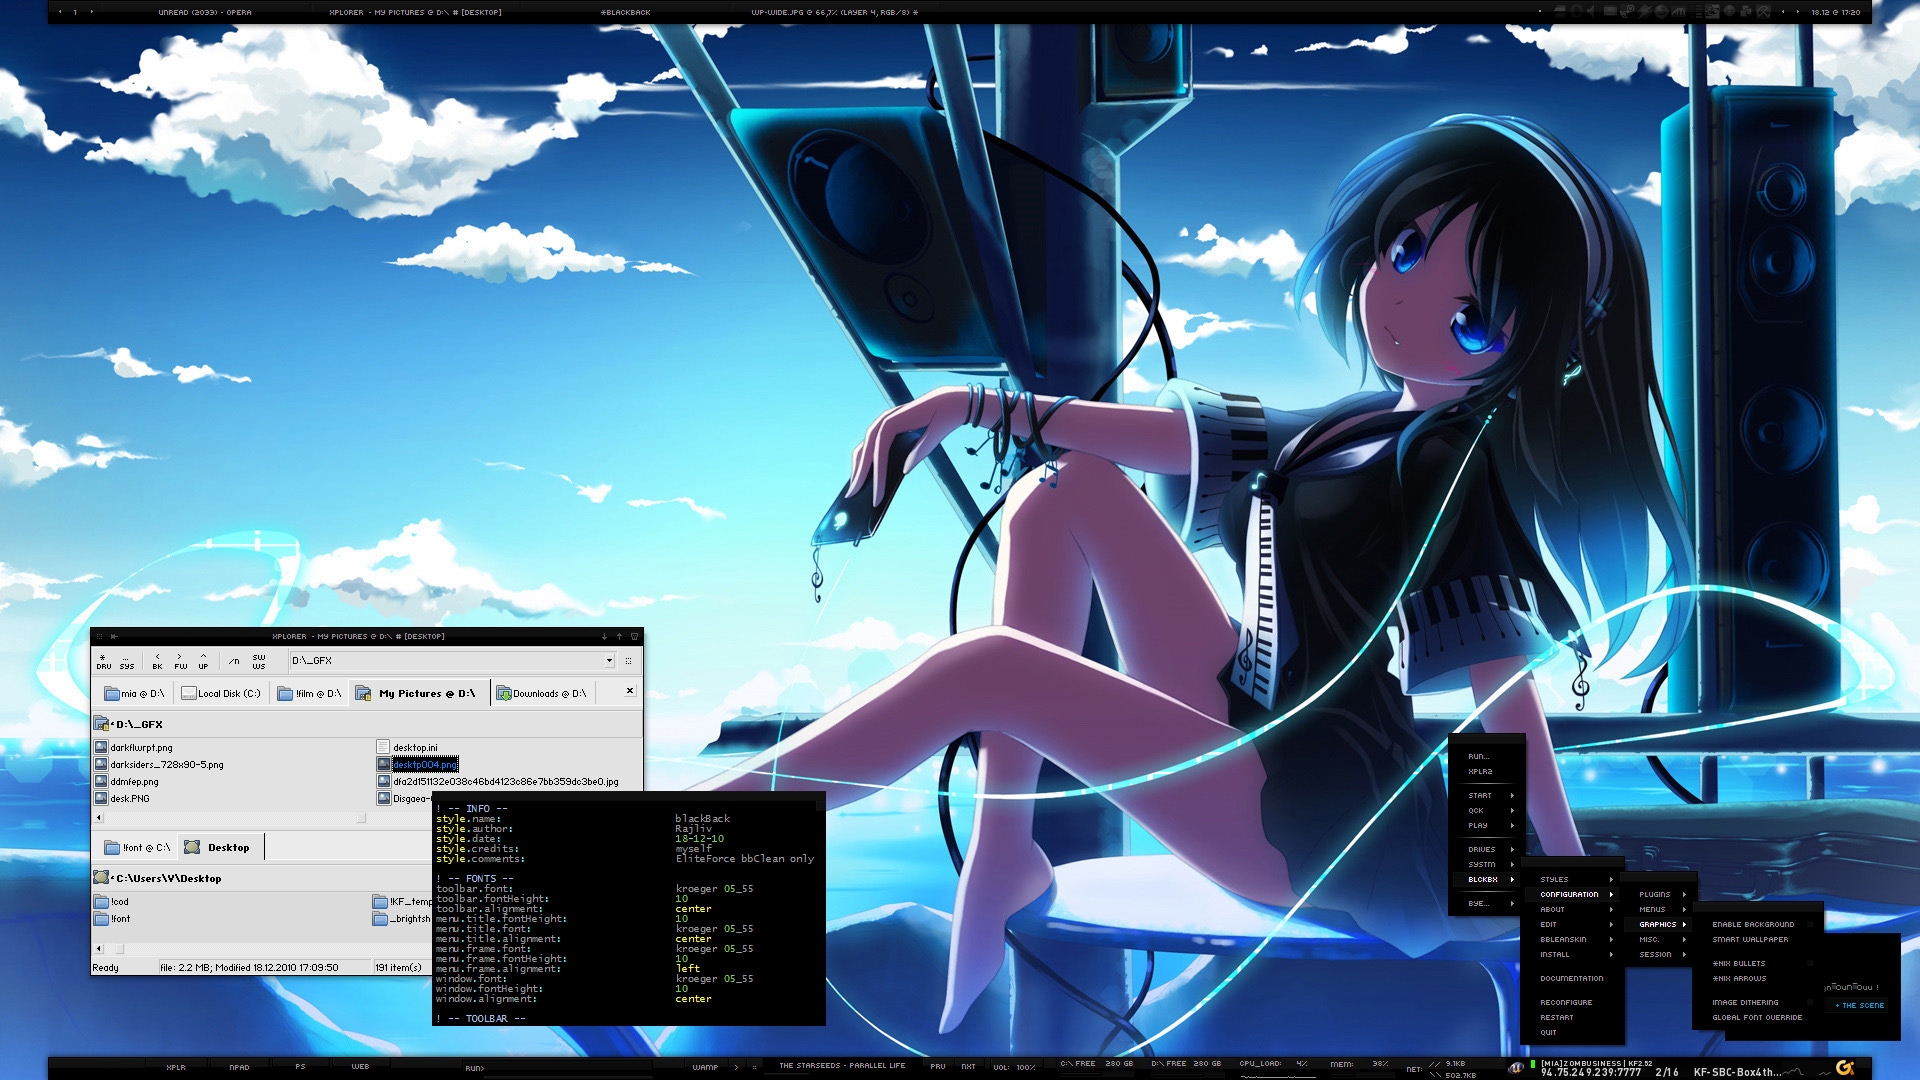Open the !font folder in Desktop pane
This screenshot has height=1080, width=1920.
point(113,918)
